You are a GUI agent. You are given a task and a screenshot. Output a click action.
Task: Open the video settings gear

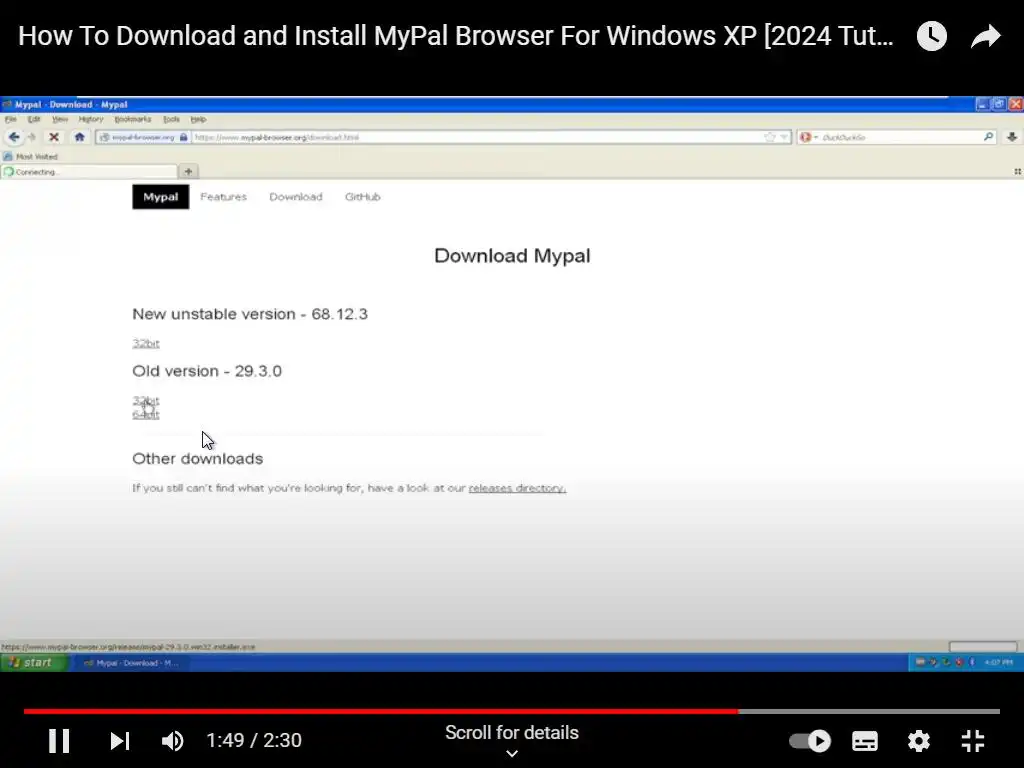[x=918, y=741]
